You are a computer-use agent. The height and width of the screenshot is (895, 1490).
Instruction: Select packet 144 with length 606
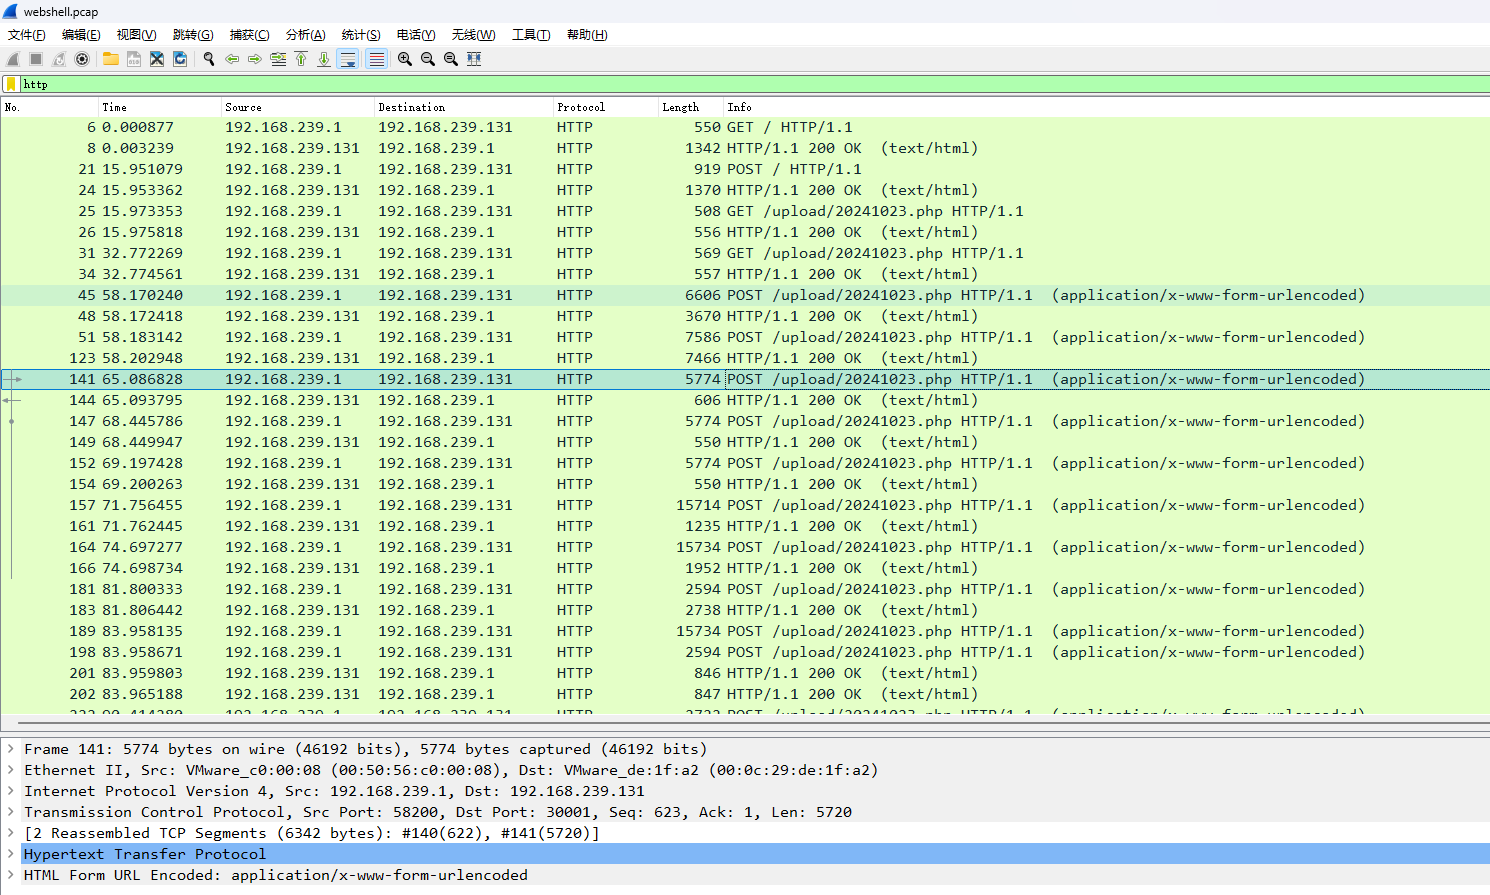point(745,400)
